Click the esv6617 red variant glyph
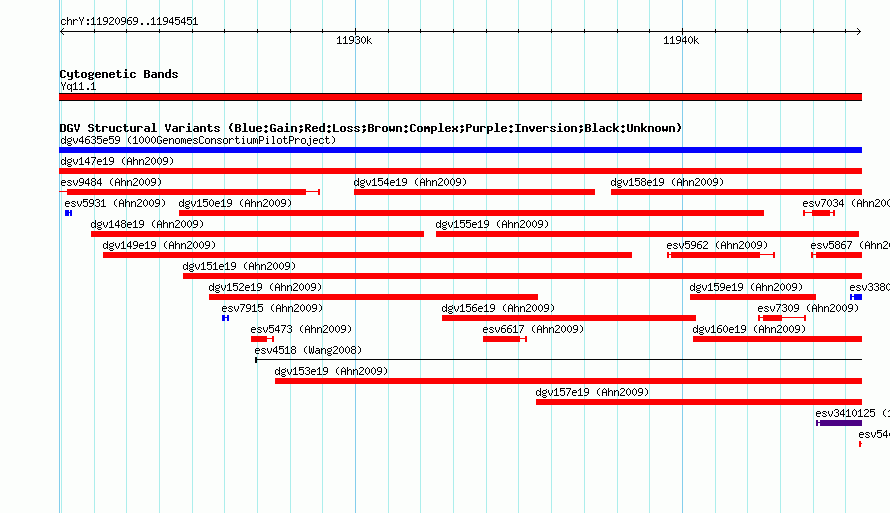This screenshot has height=513, width=890. tap(505, 339)
